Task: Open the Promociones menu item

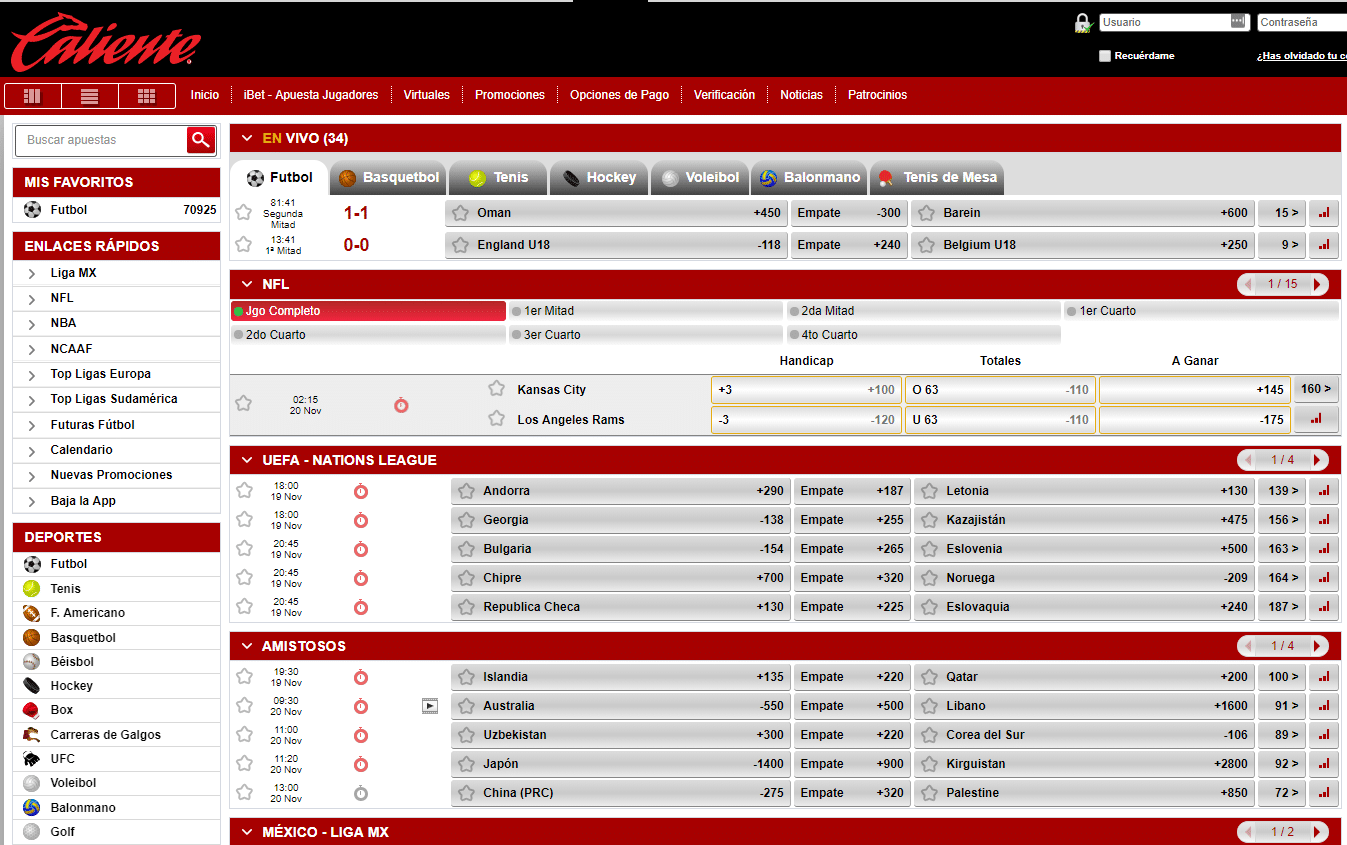Action: click(510, 95)
